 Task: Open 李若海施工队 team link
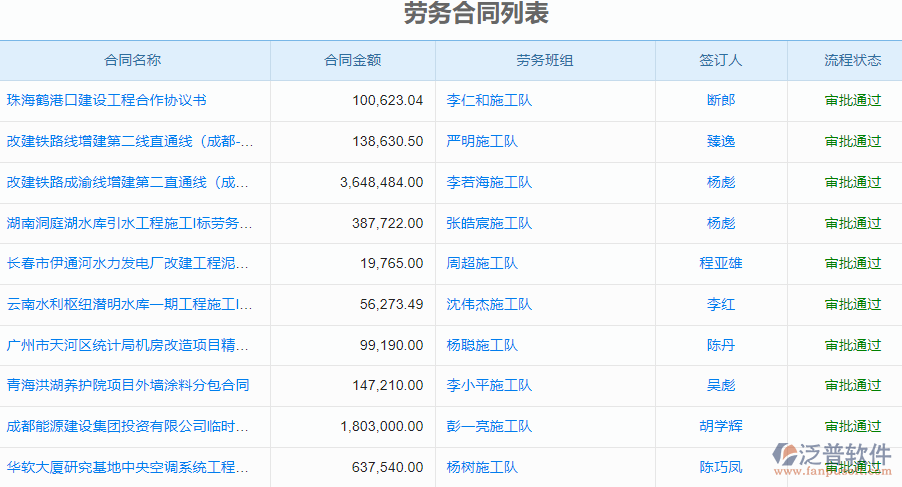pos(489,182)
